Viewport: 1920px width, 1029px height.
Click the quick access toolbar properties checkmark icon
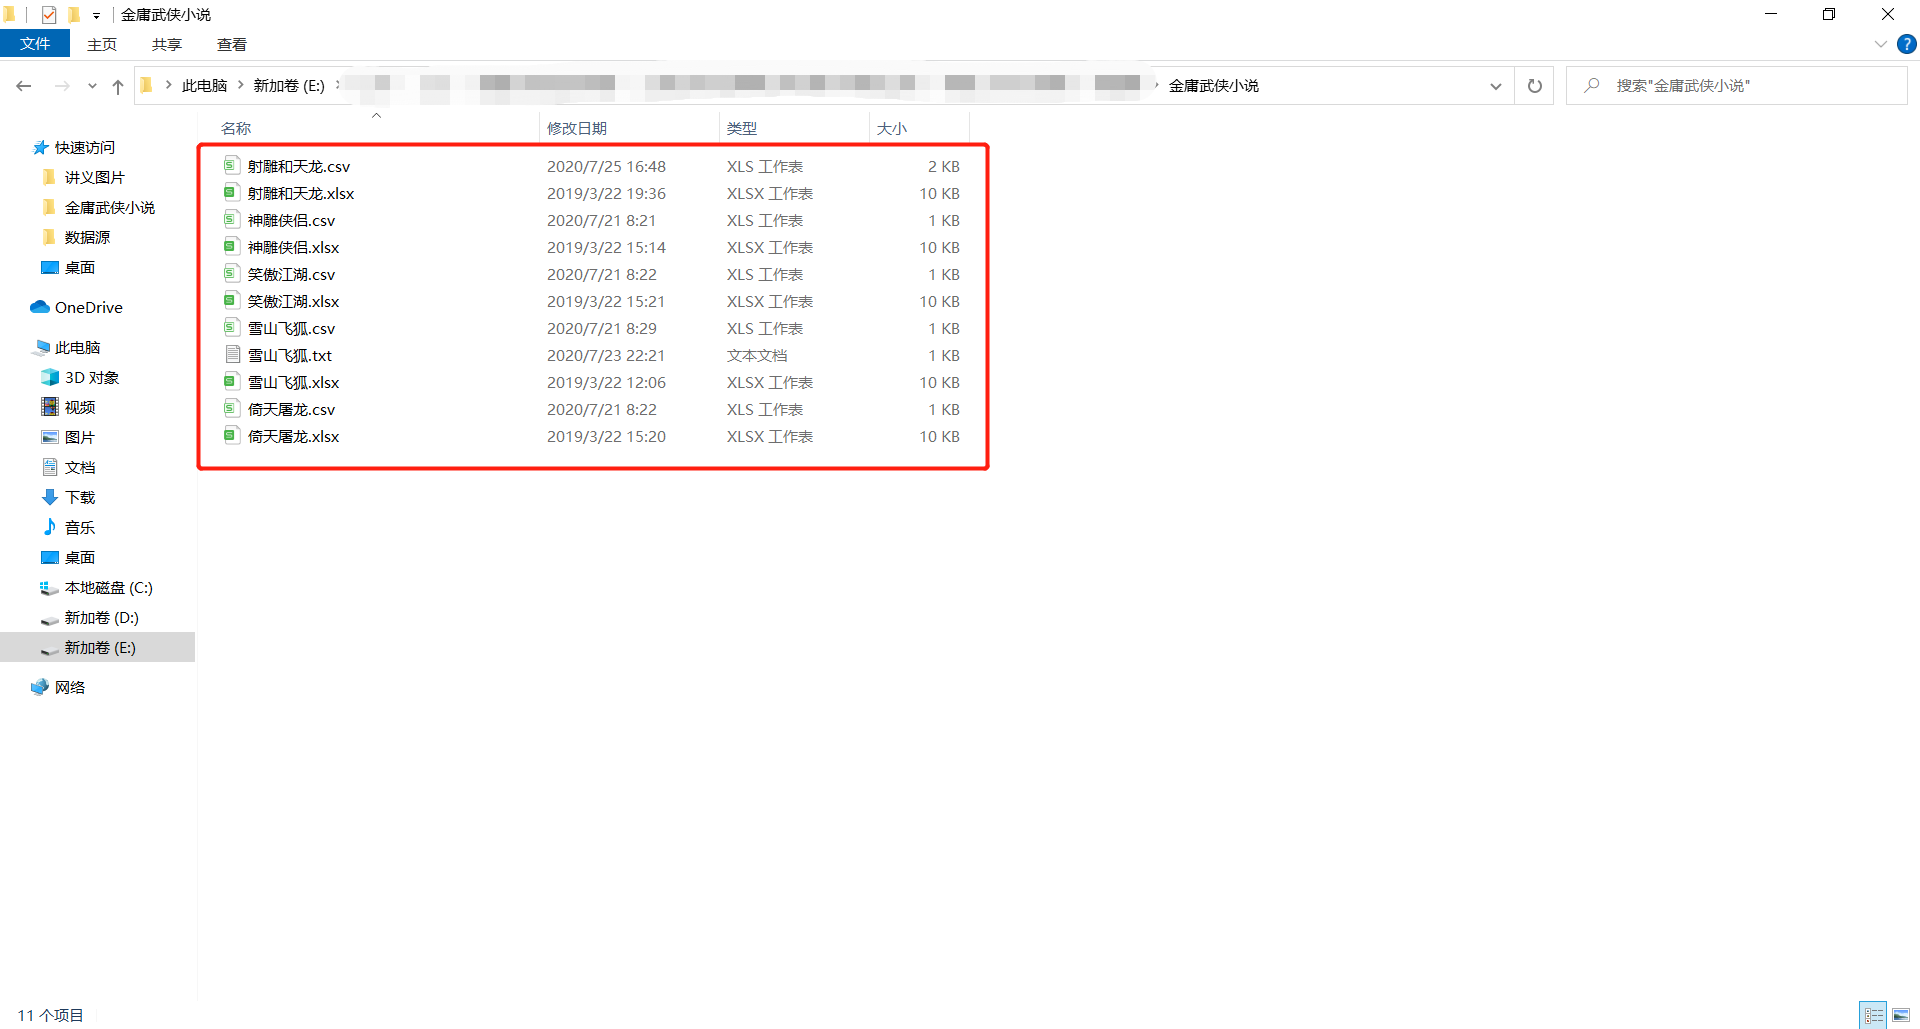[49, 14]
